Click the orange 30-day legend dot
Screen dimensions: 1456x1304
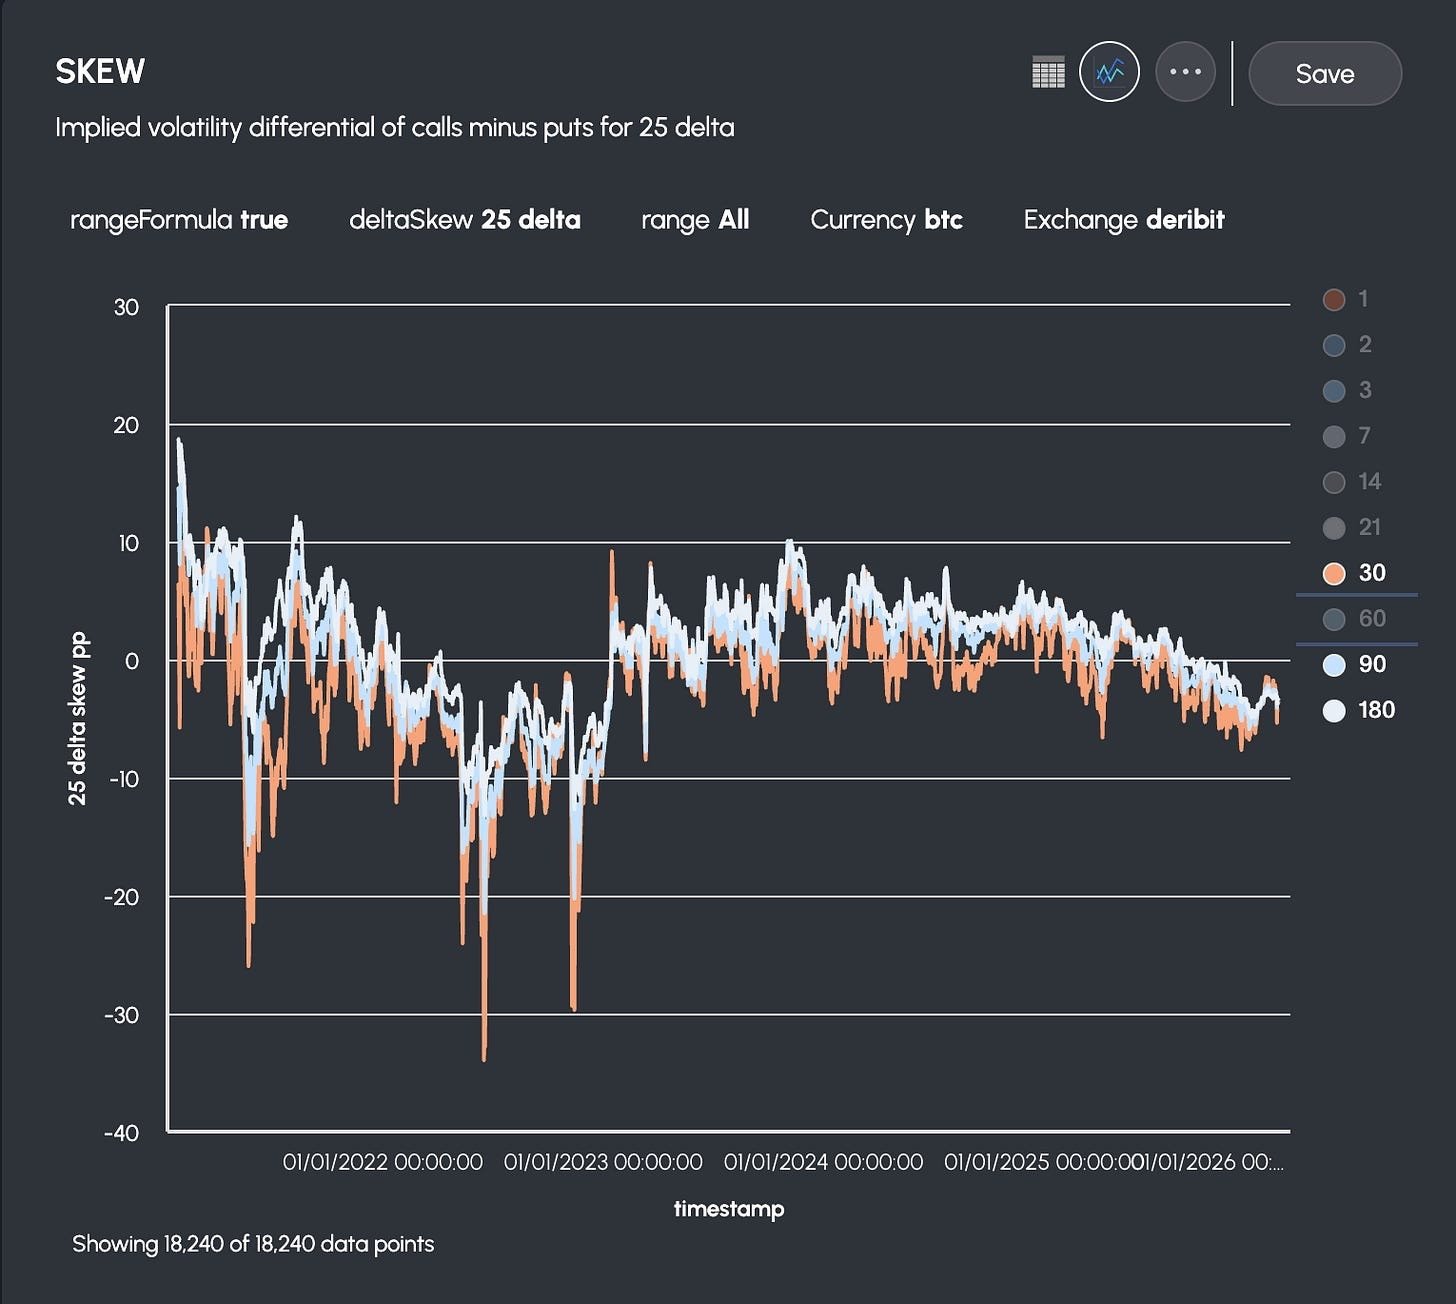pyautogui.click(x=1332, y=572)
